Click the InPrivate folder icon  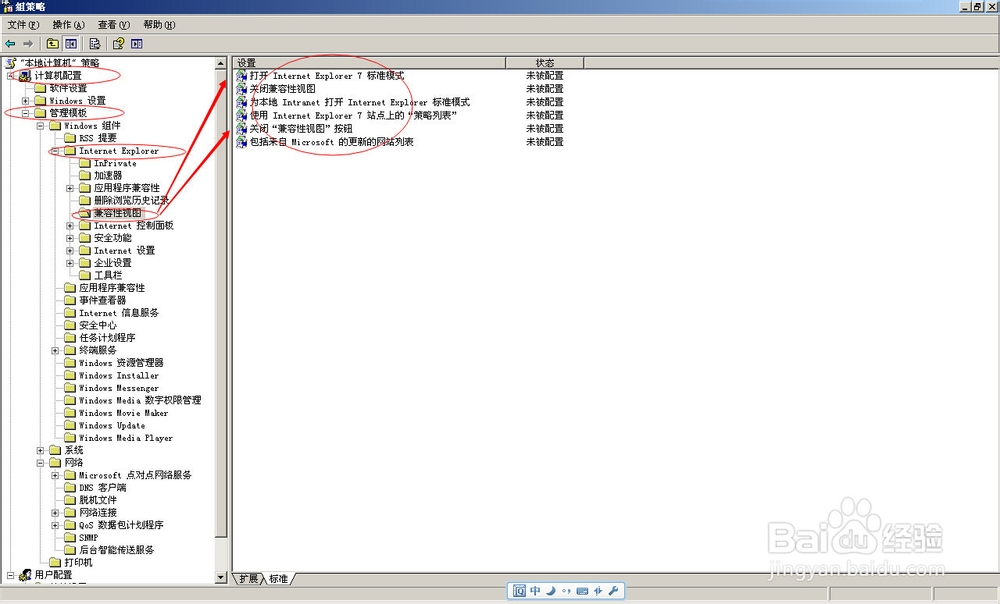[85, 163]
